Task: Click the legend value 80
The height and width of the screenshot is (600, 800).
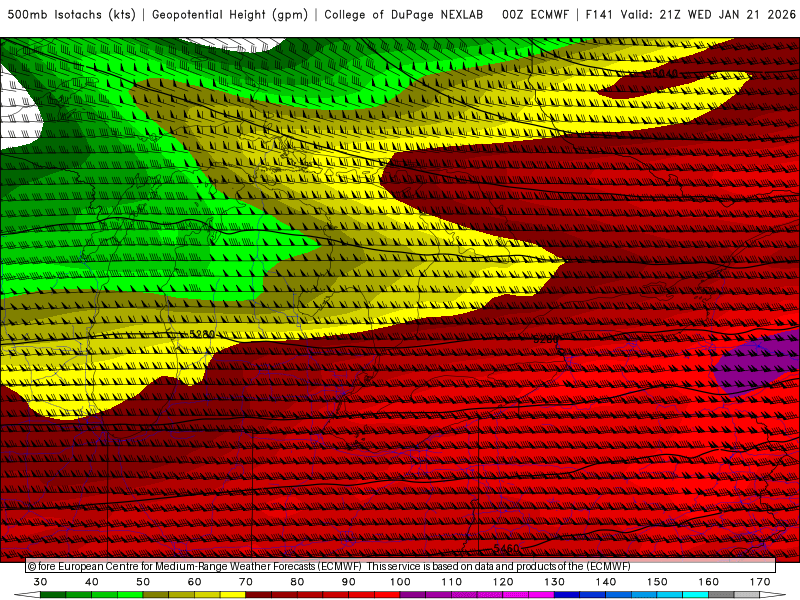Action: [297, 582]
